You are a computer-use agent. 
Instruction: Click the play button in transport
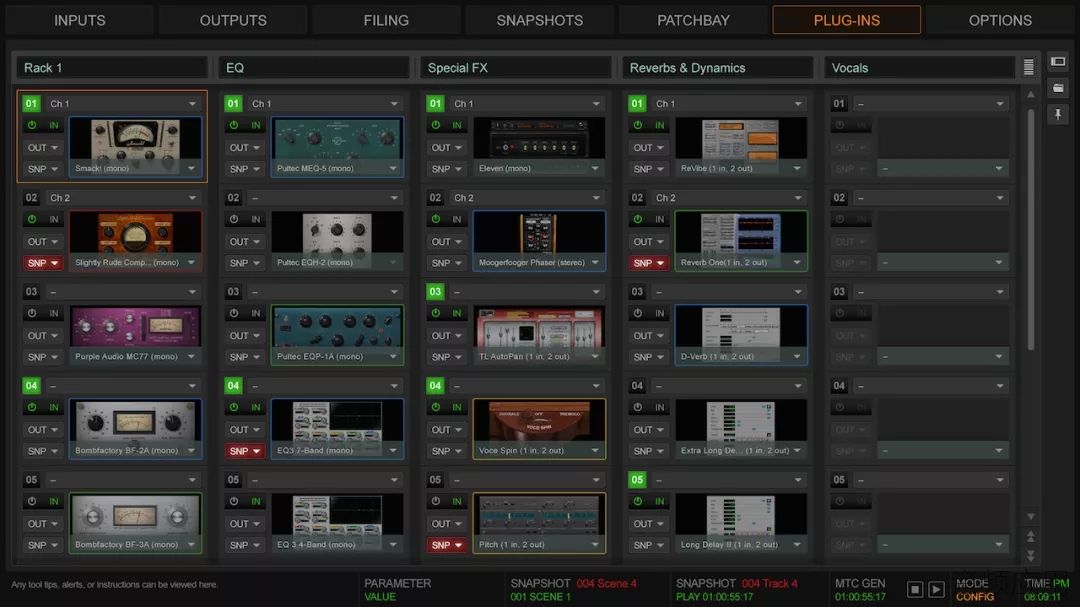click(936, 589)
